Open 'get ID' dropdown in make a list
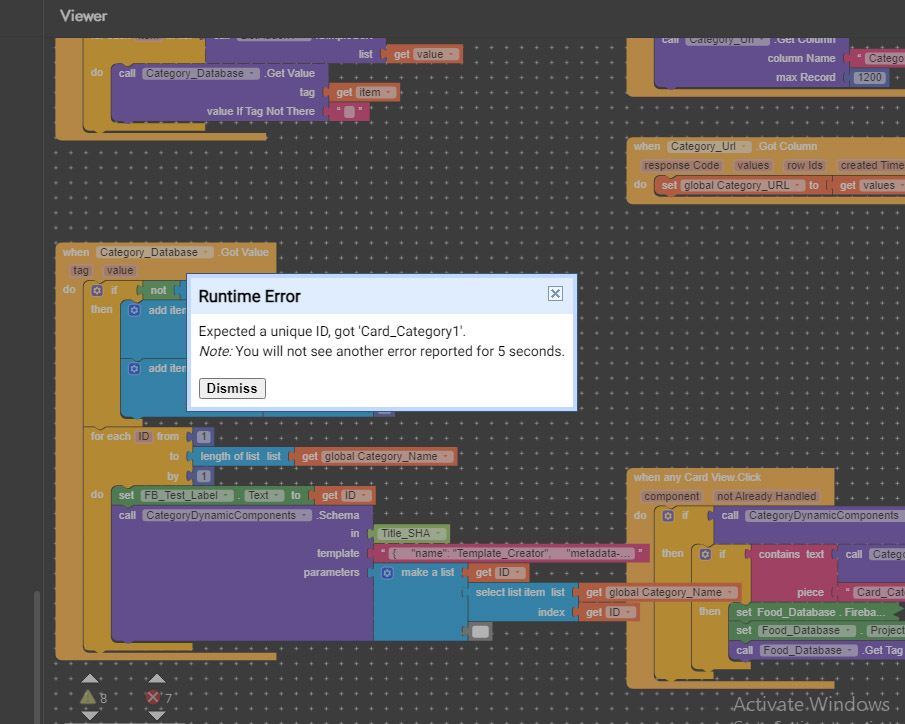Image resolution: width=905 pixels, height=724 pixels. click(518, 573)
